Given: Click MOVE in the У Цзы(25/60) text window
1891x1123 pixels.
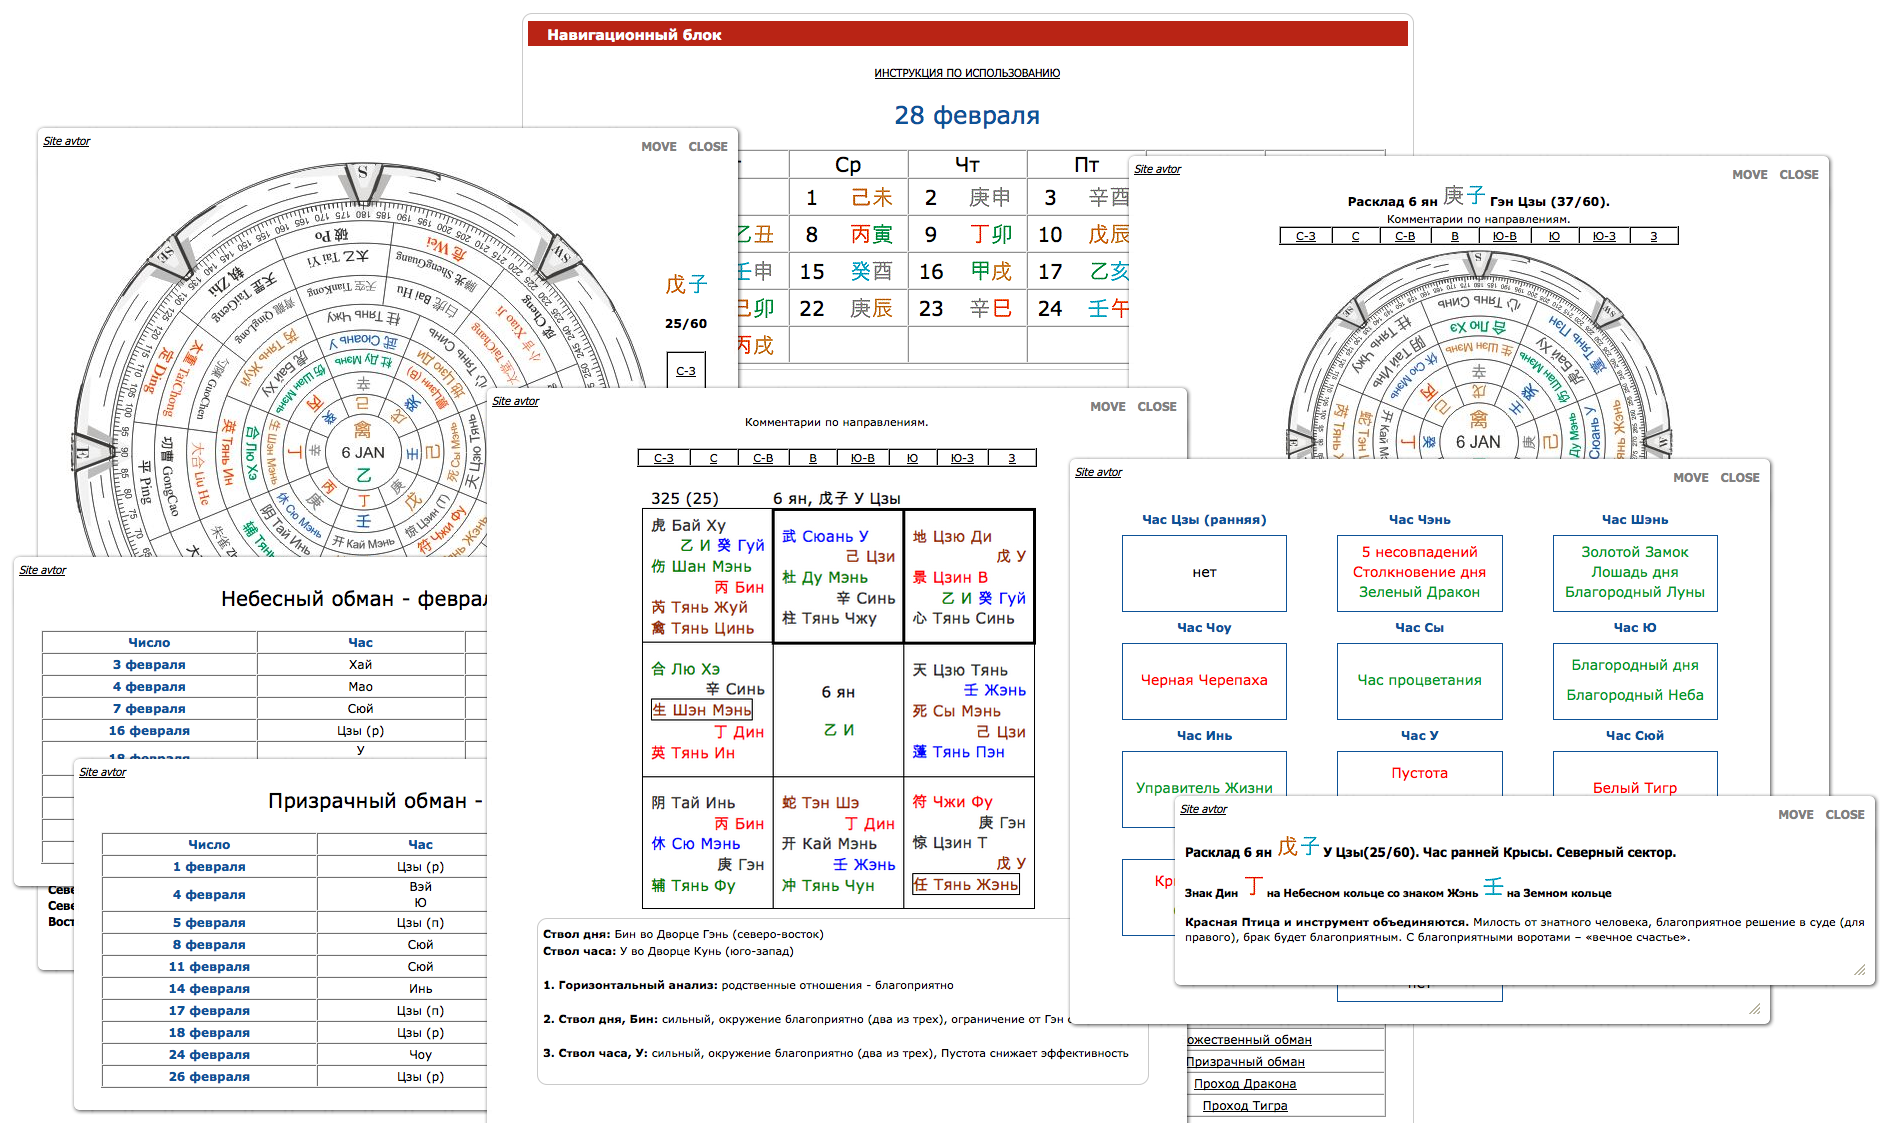Looking at the screenshot, I should [x=1796, y=815].
